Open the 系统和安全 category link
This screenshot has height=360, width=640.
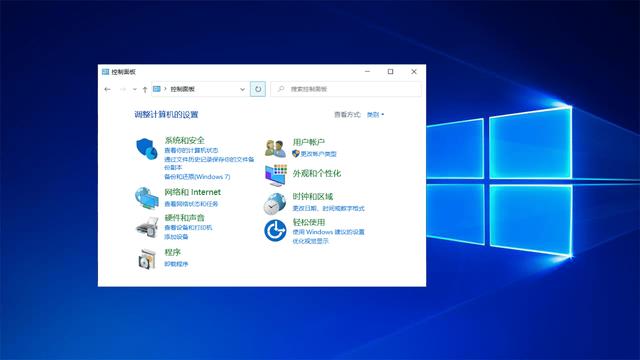(184, 140)
